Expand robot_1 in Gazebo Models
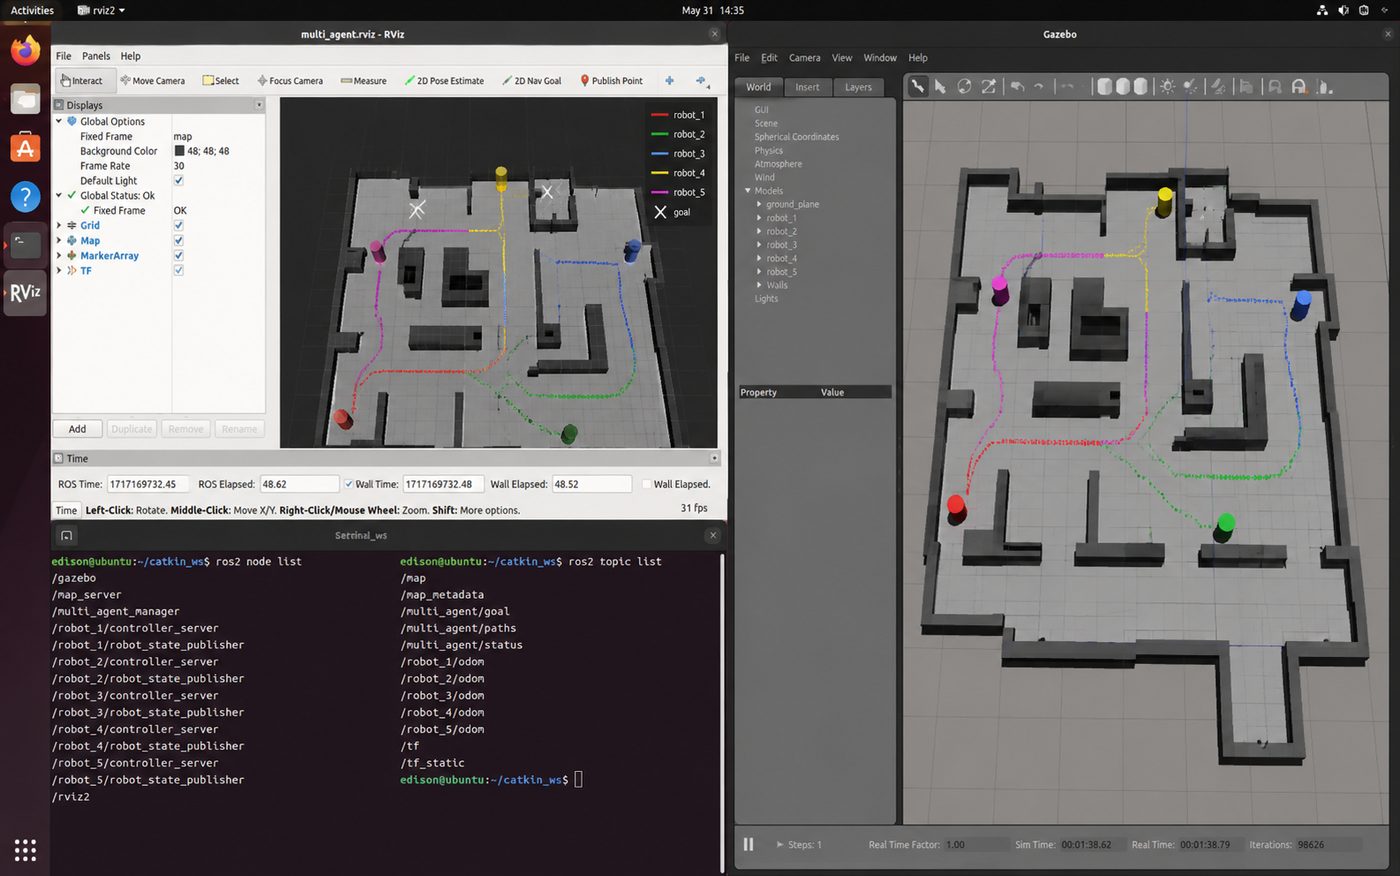 coord(759,218)
